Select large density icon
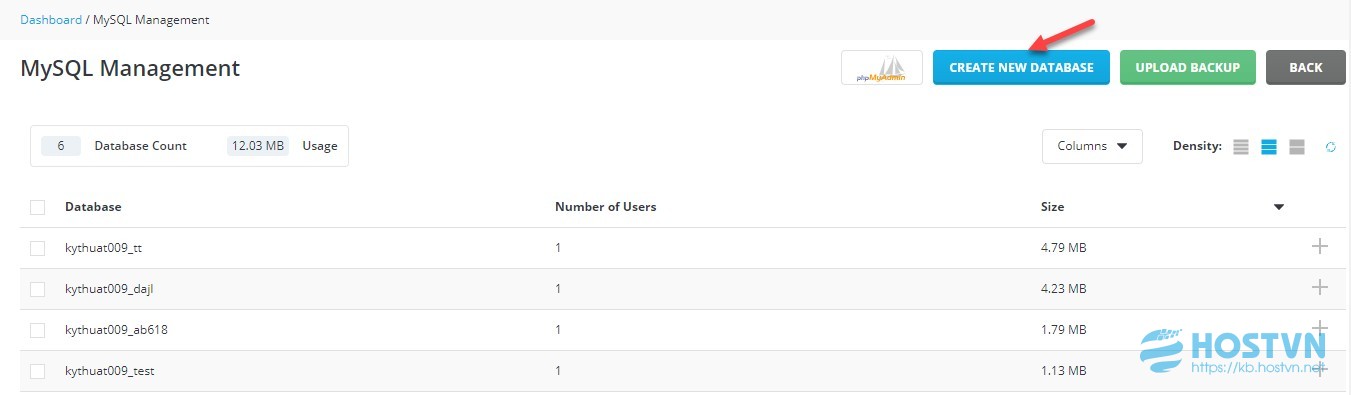The width and height of the screenshot is (1351, 395). click(x=1297, y=147)
